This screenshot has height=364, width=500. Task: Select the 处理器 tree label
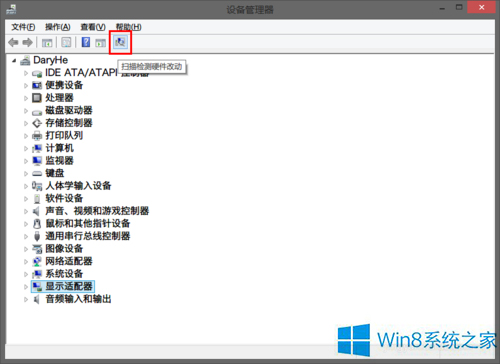point(59,98)
